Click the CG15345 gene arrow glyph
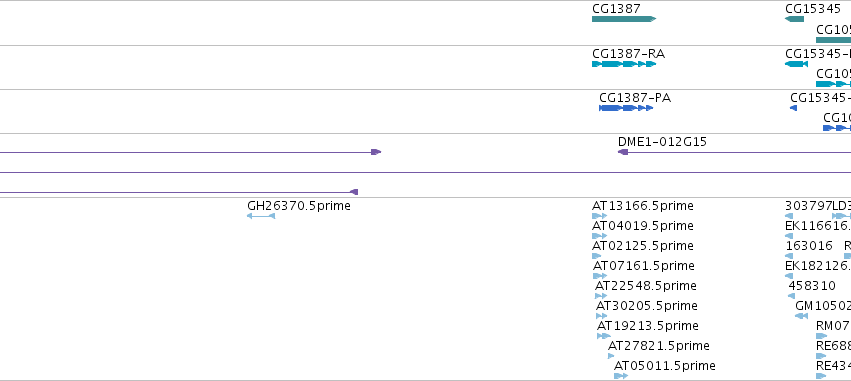Image resolution: width=851 pixels, height=381 pixels. (x=795, y=19)
